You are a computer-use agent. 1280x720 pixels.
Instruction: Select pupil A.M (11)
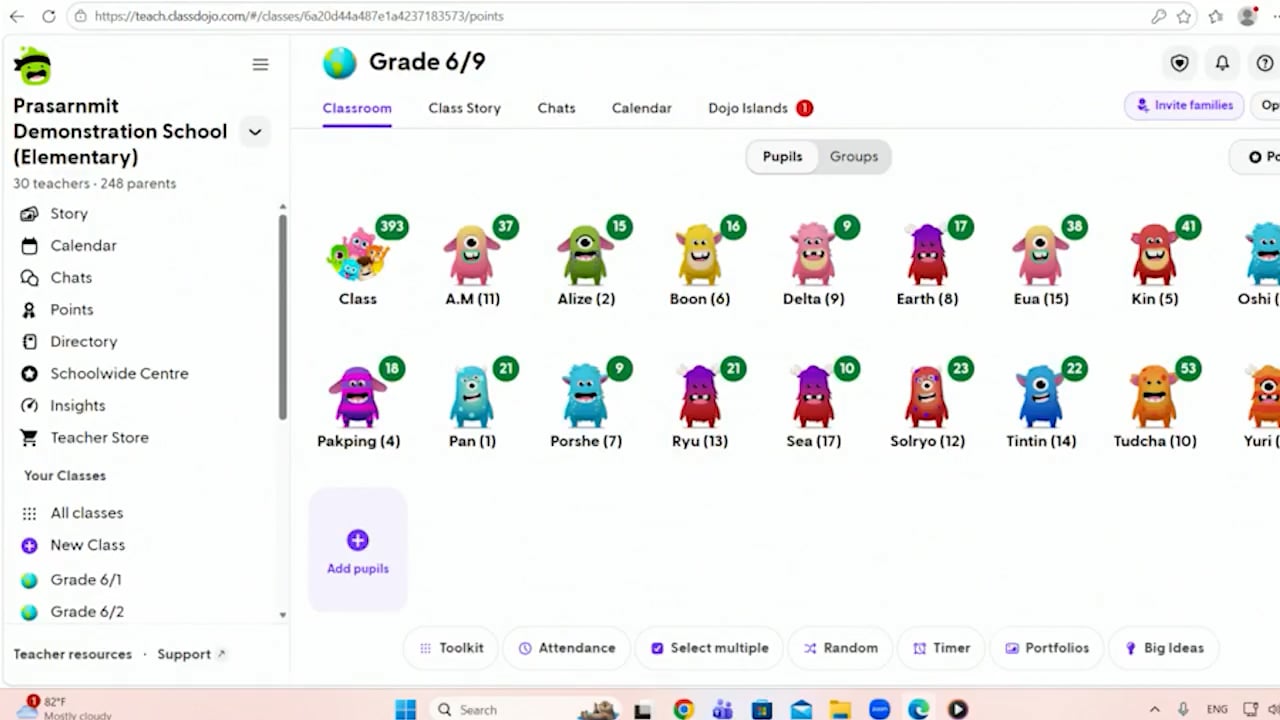(x=473, y=262)
